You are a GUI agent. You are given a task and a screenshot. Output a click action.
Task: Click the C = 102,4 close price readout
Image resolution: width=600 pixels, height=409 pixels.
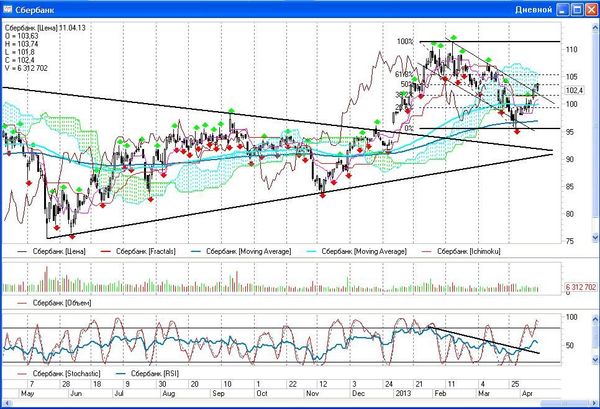click(x=20, y=60)
